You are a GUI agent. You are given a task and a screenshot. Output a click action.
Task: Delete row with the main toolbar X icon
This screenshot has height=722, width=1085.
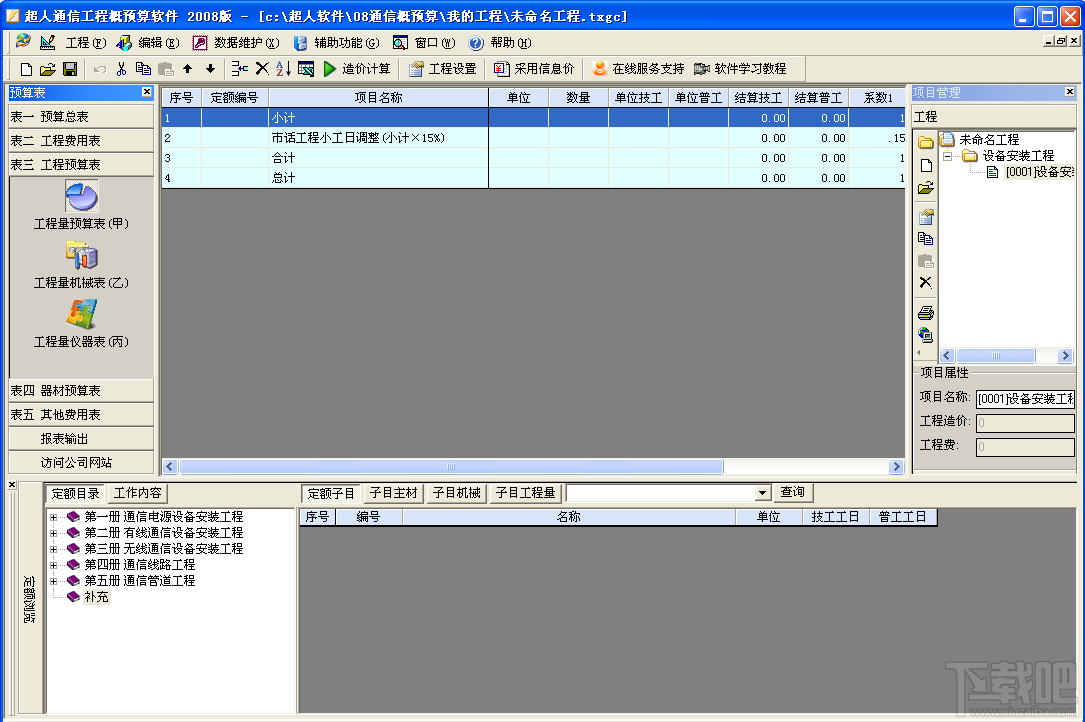pos(262,69)
